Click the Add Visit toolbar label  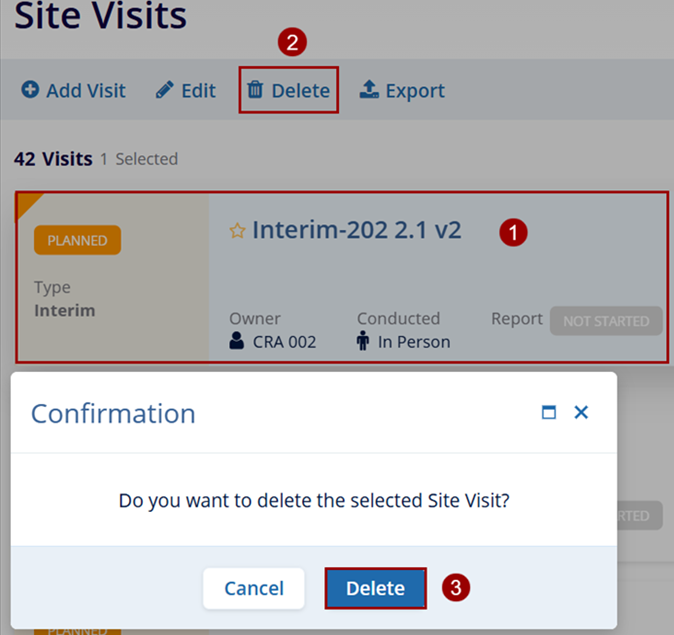(86, 91)
